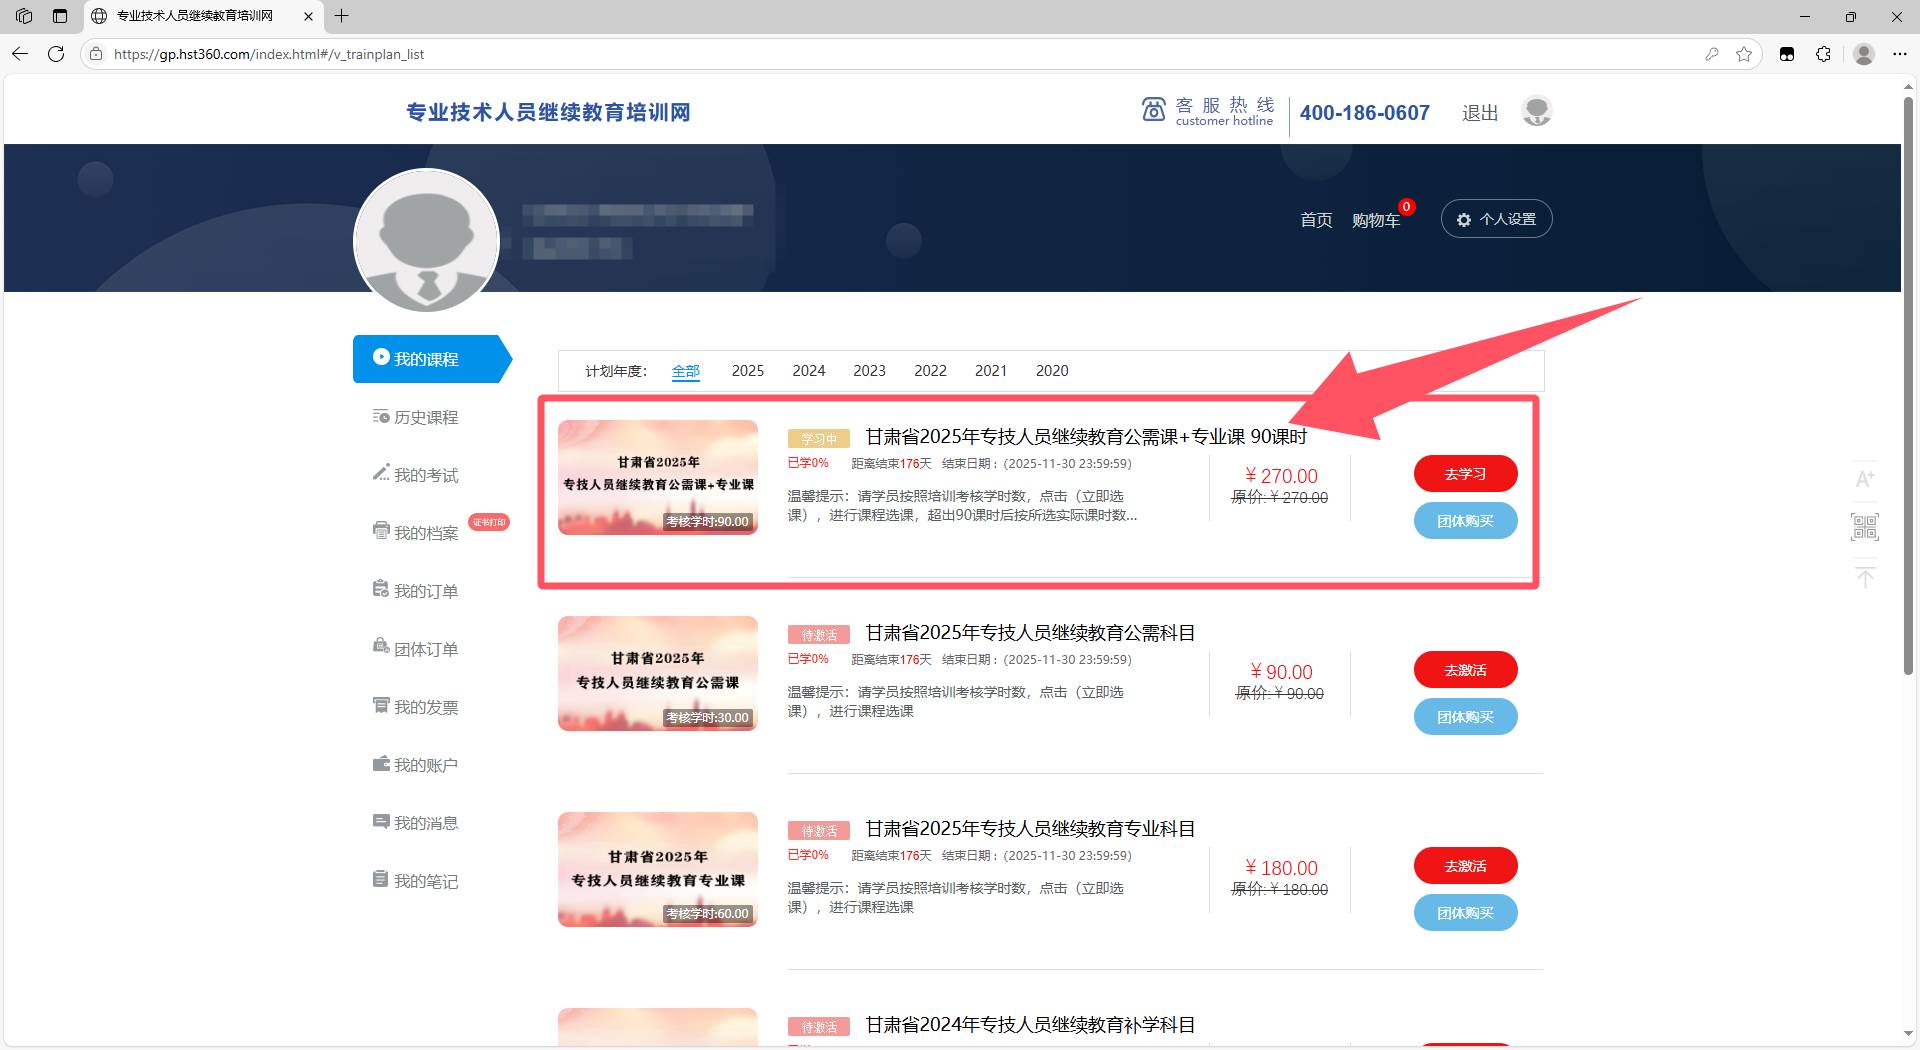Open 历史课程 in the sidebar
This screenshot has width=1920, height=1050.
[416, 417]
